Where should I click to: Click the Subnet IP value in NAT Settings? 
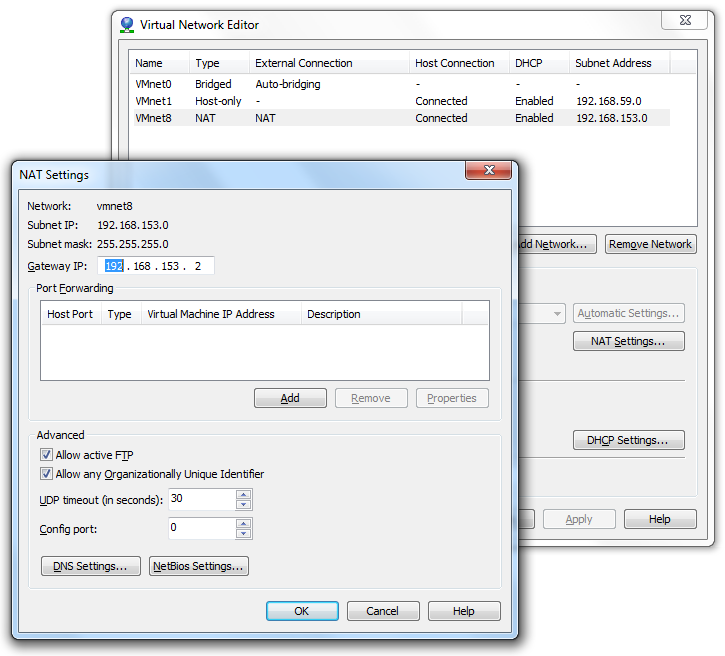point(133,225)
